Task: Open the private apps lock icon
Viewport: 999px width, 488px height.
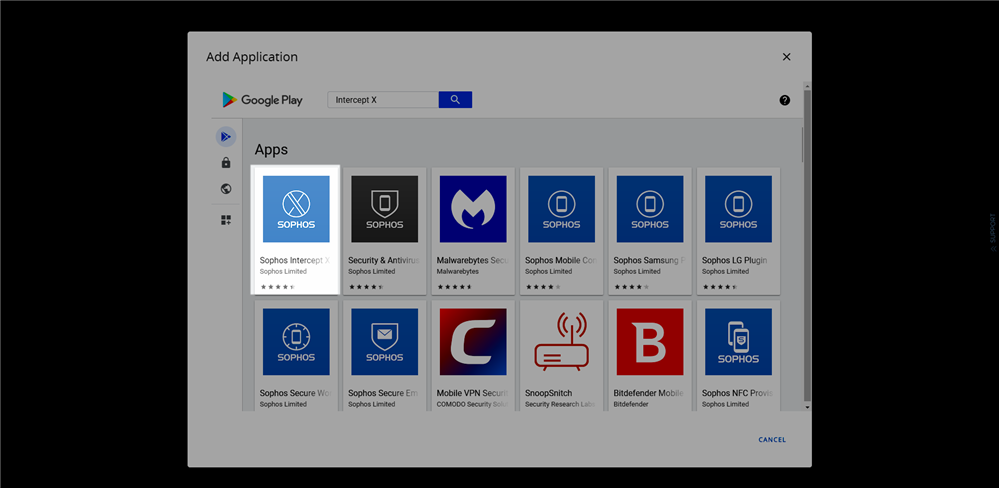Action: click(226, 163)
